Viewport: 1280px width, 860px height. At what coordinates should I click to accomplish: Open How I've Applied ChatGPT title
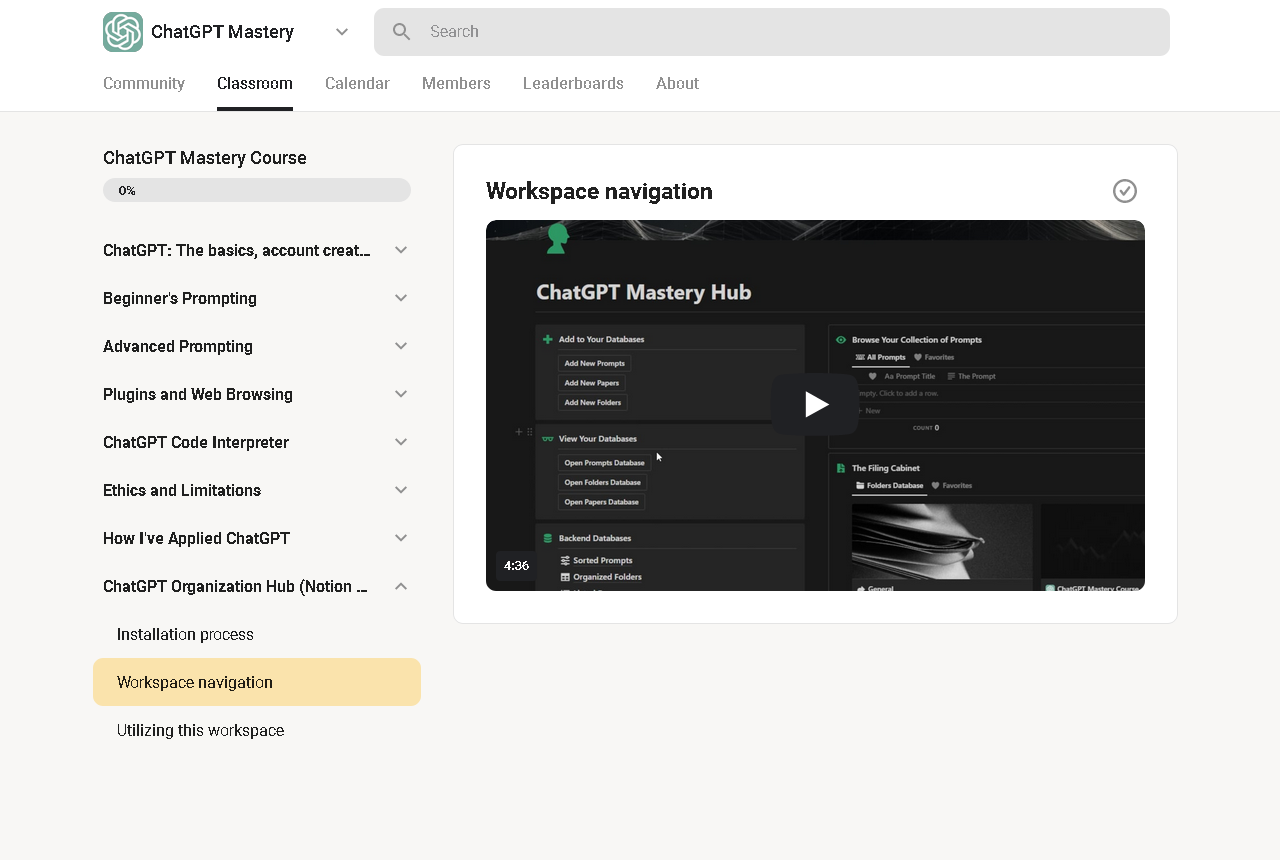[x=196, y=538]
